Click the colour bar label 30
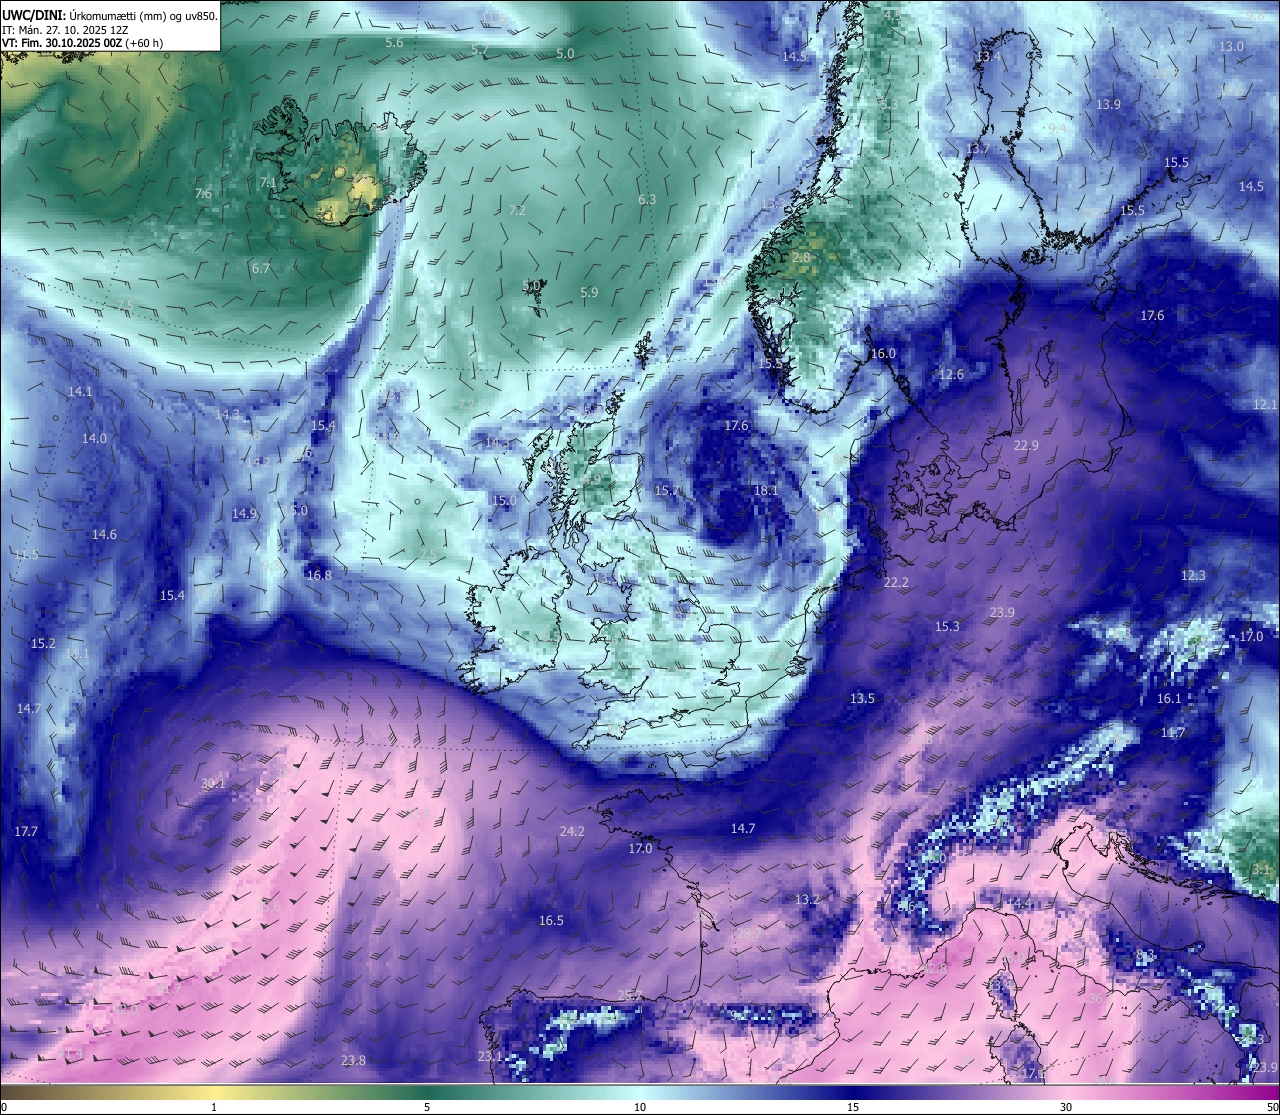 point(1066,1107)
